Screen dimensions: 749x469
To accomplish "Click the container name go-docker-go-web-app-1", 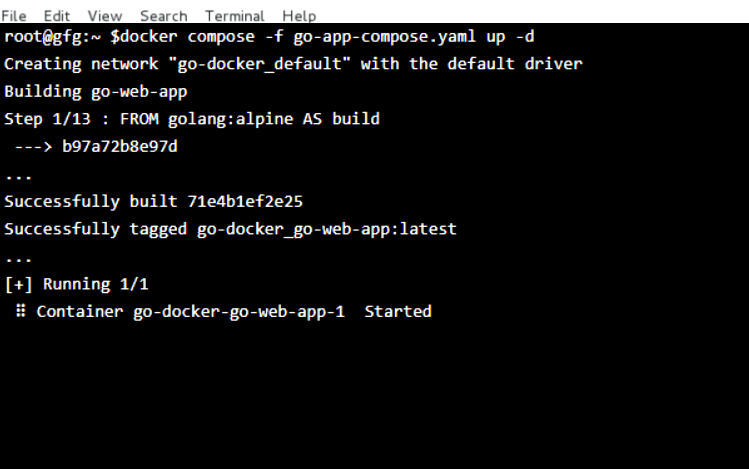I will (x=239, y=312).
